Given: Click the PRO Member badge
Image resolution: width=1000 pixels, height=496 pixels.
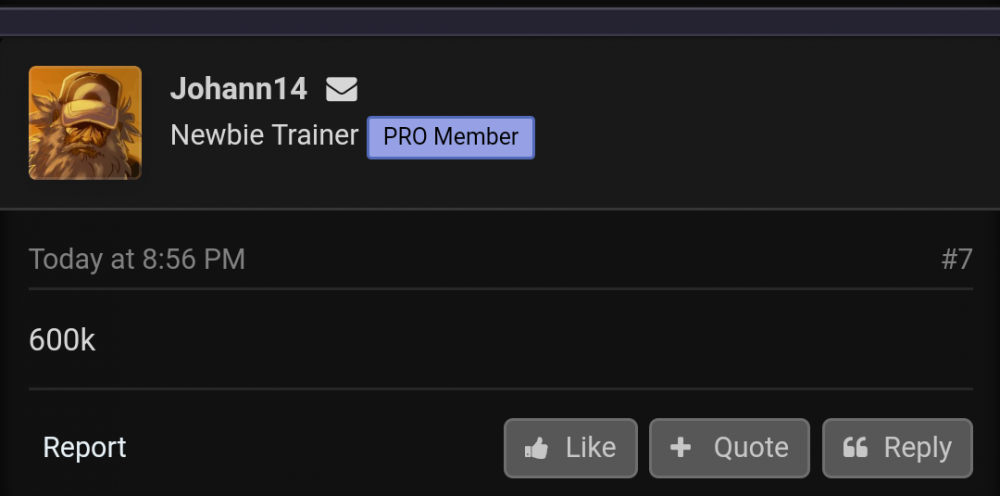Looking at the screenshot, I should 451,137.
